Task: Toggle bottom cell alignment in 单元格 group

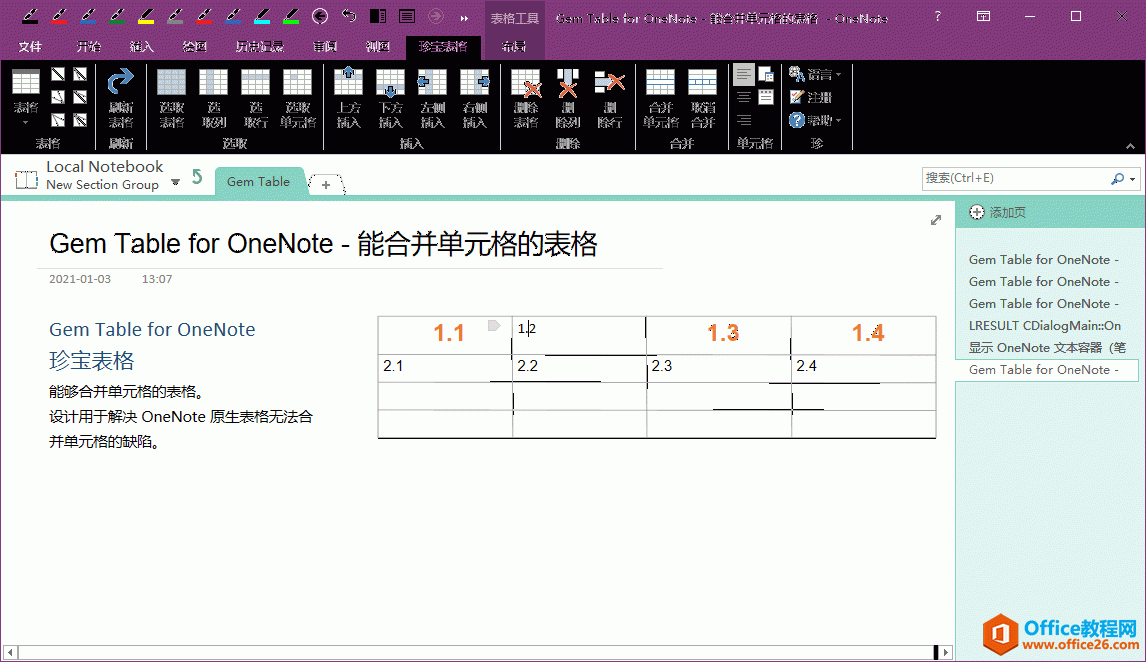Action: click(x=742, y=119)
